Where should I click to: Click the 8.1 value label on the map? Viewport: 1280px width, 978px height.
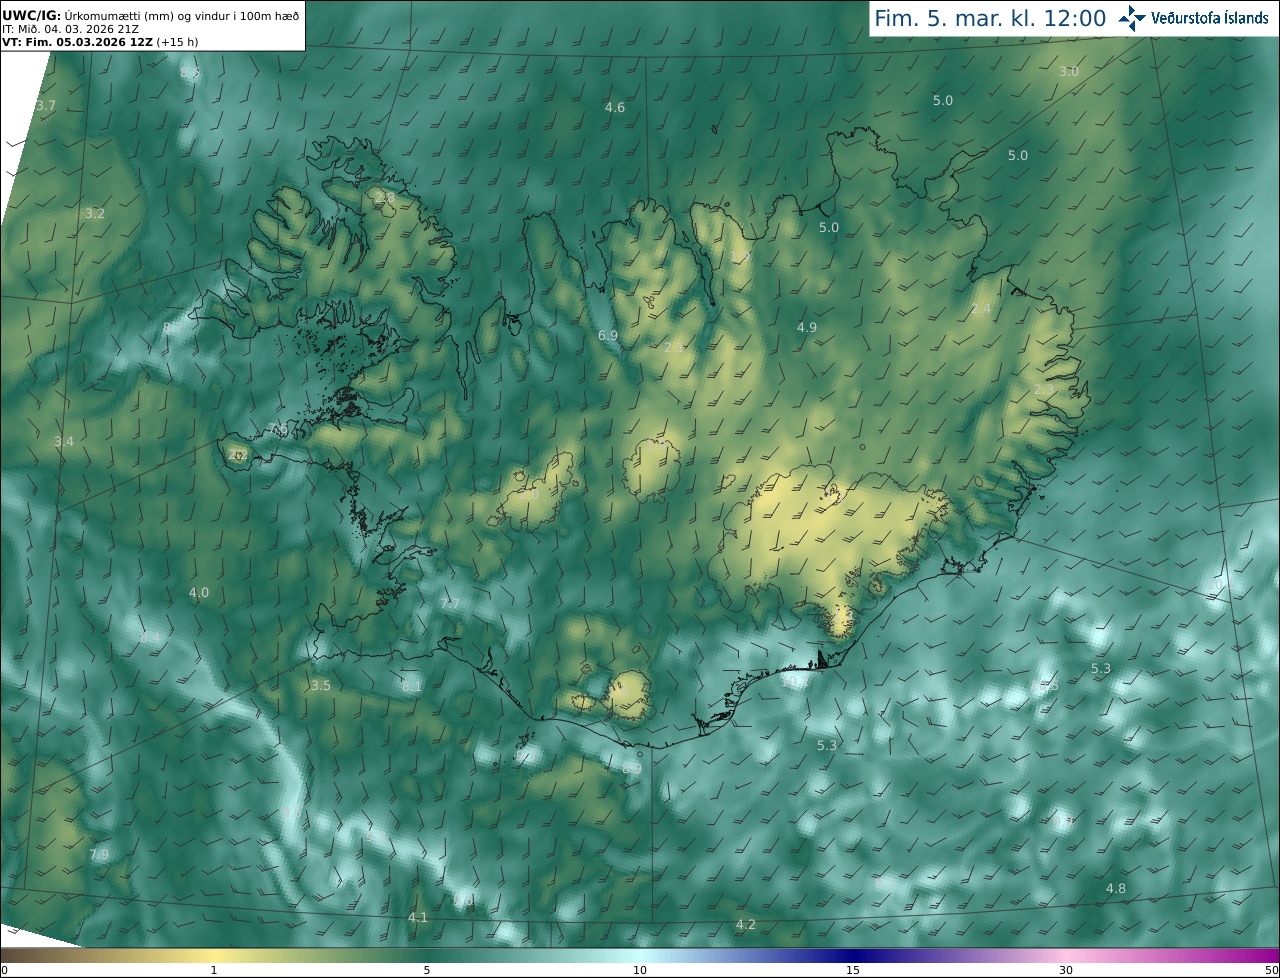[412, 686]
